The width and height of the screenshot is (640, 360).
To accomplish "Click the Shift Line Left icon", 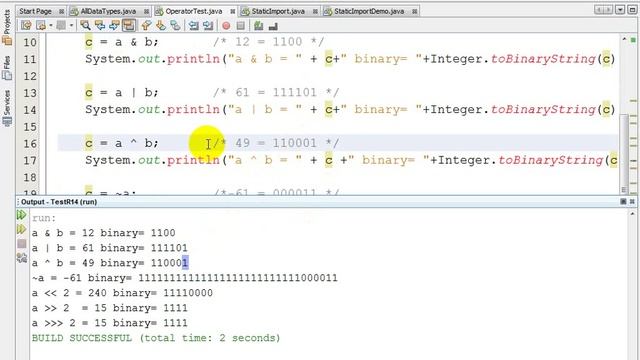I will [193, 26].
